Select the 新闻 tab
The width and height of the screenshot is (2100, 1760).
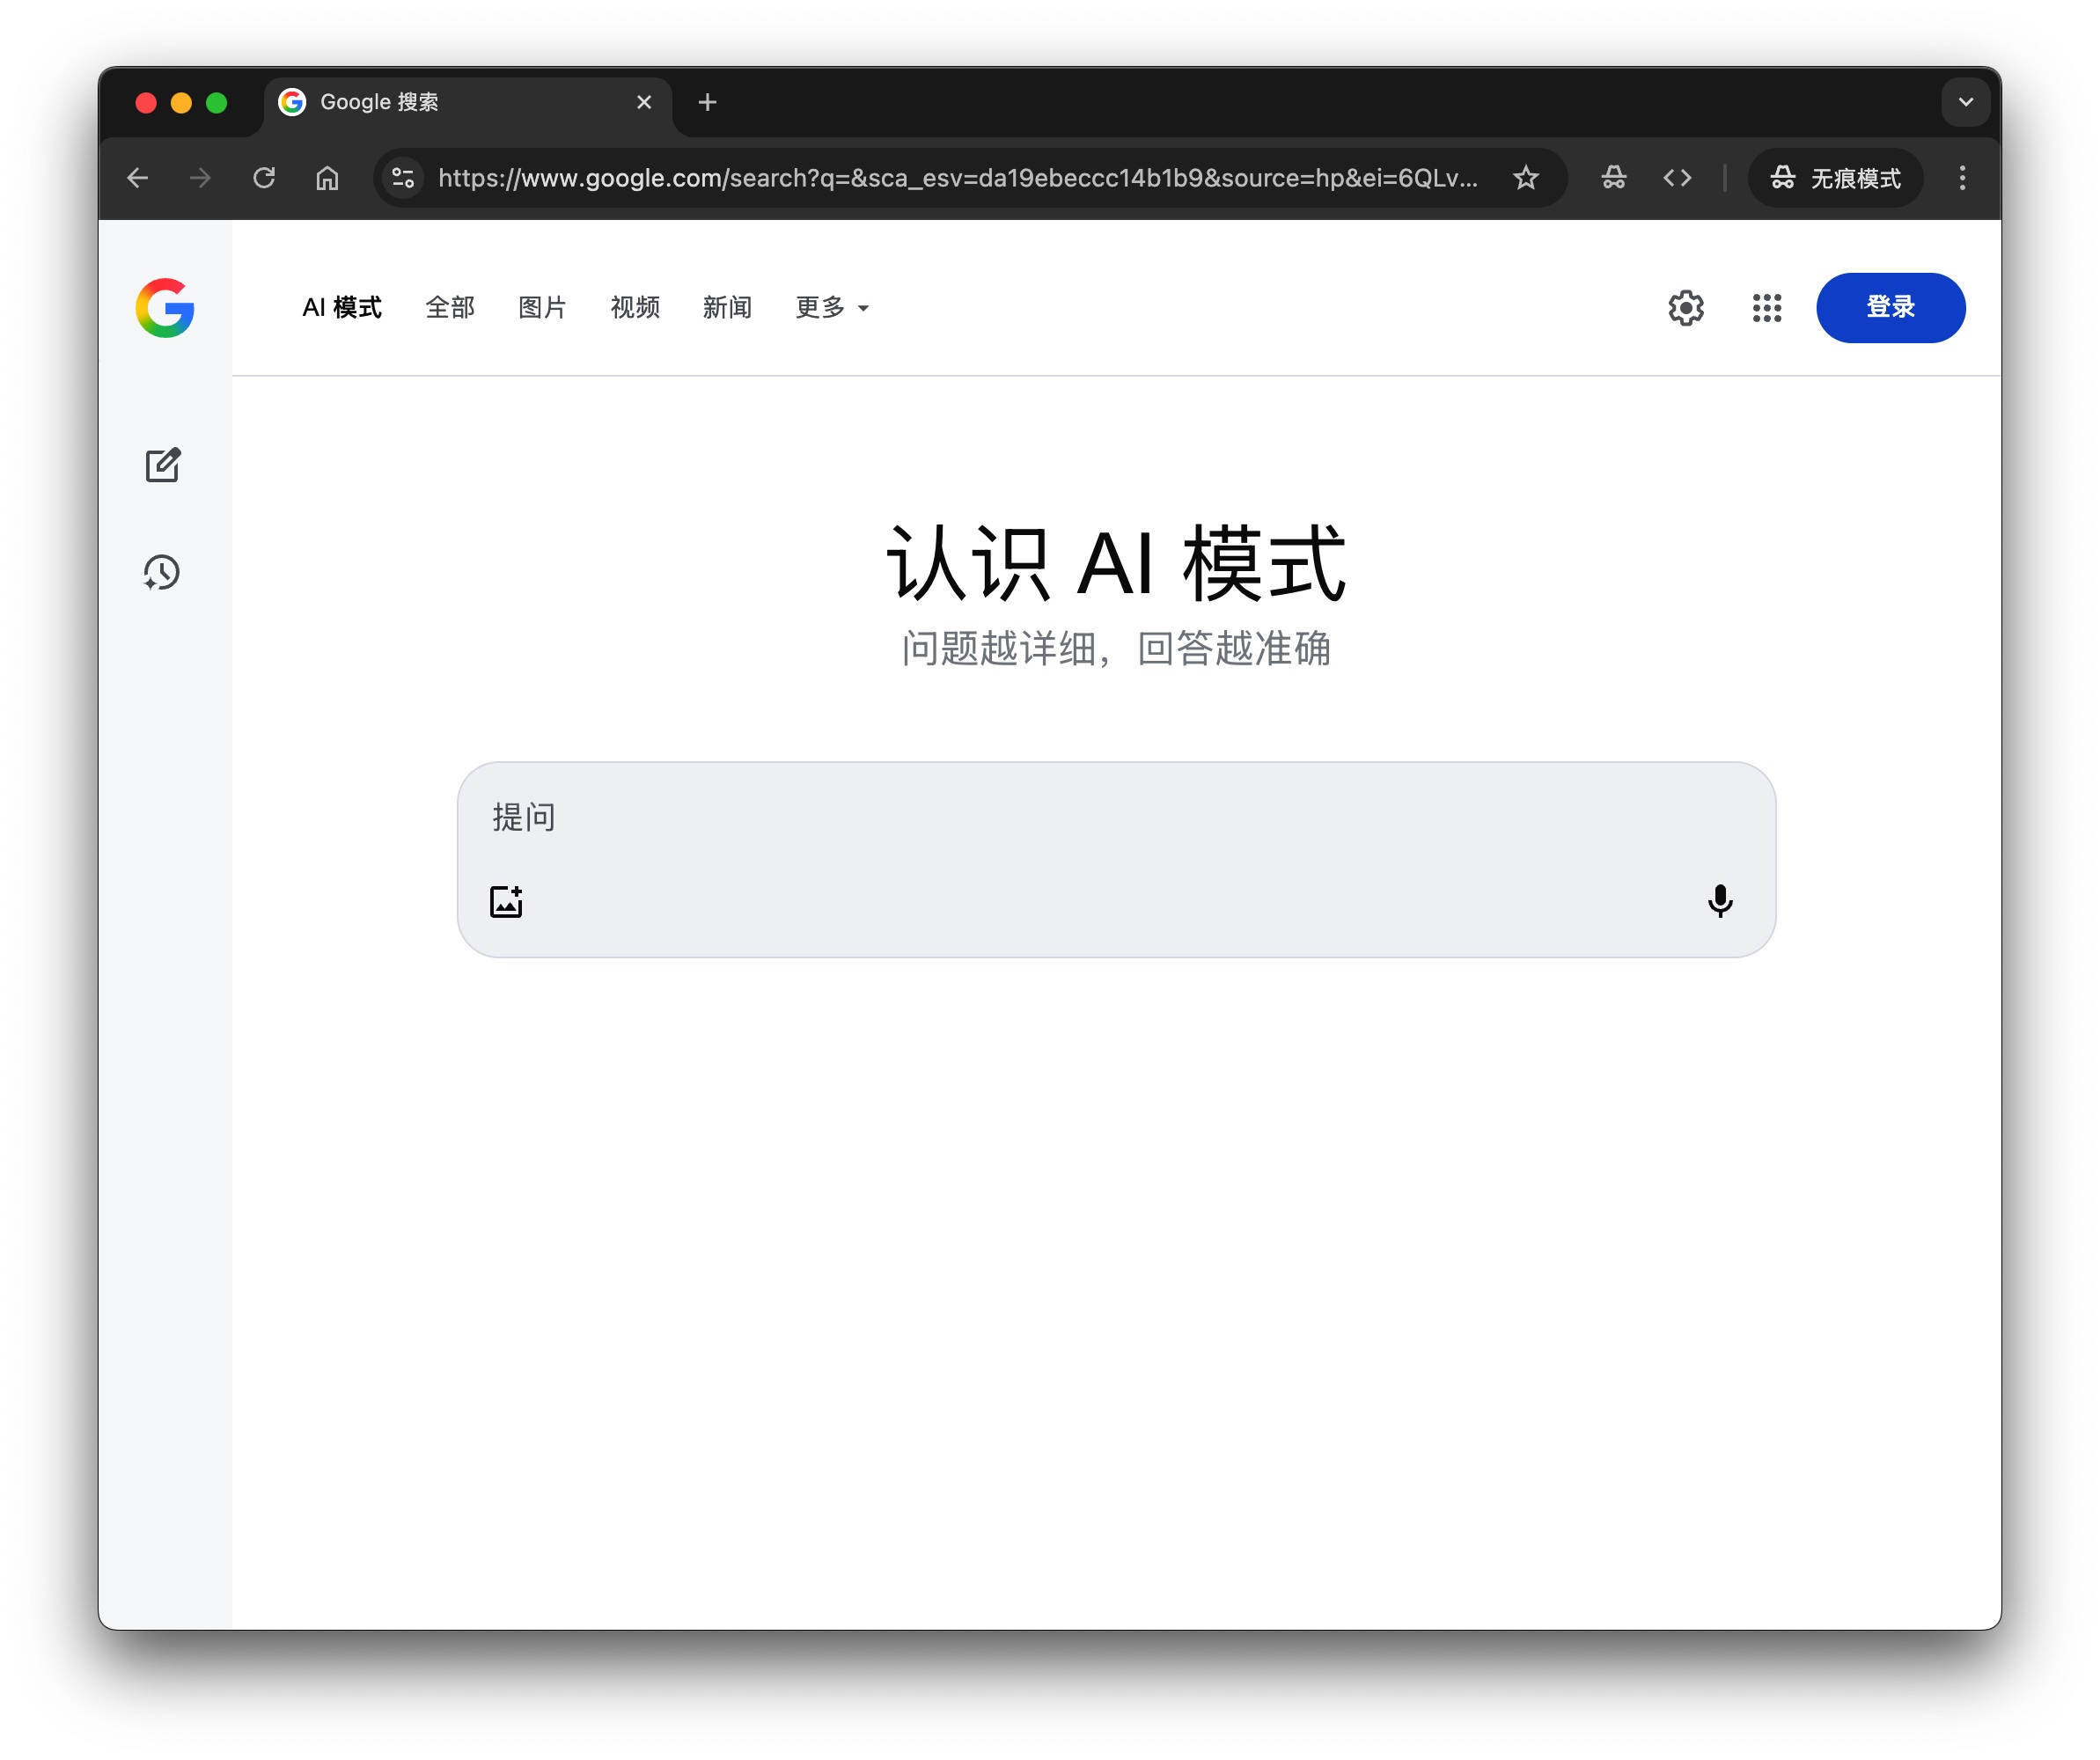click(x=727, y=308)
